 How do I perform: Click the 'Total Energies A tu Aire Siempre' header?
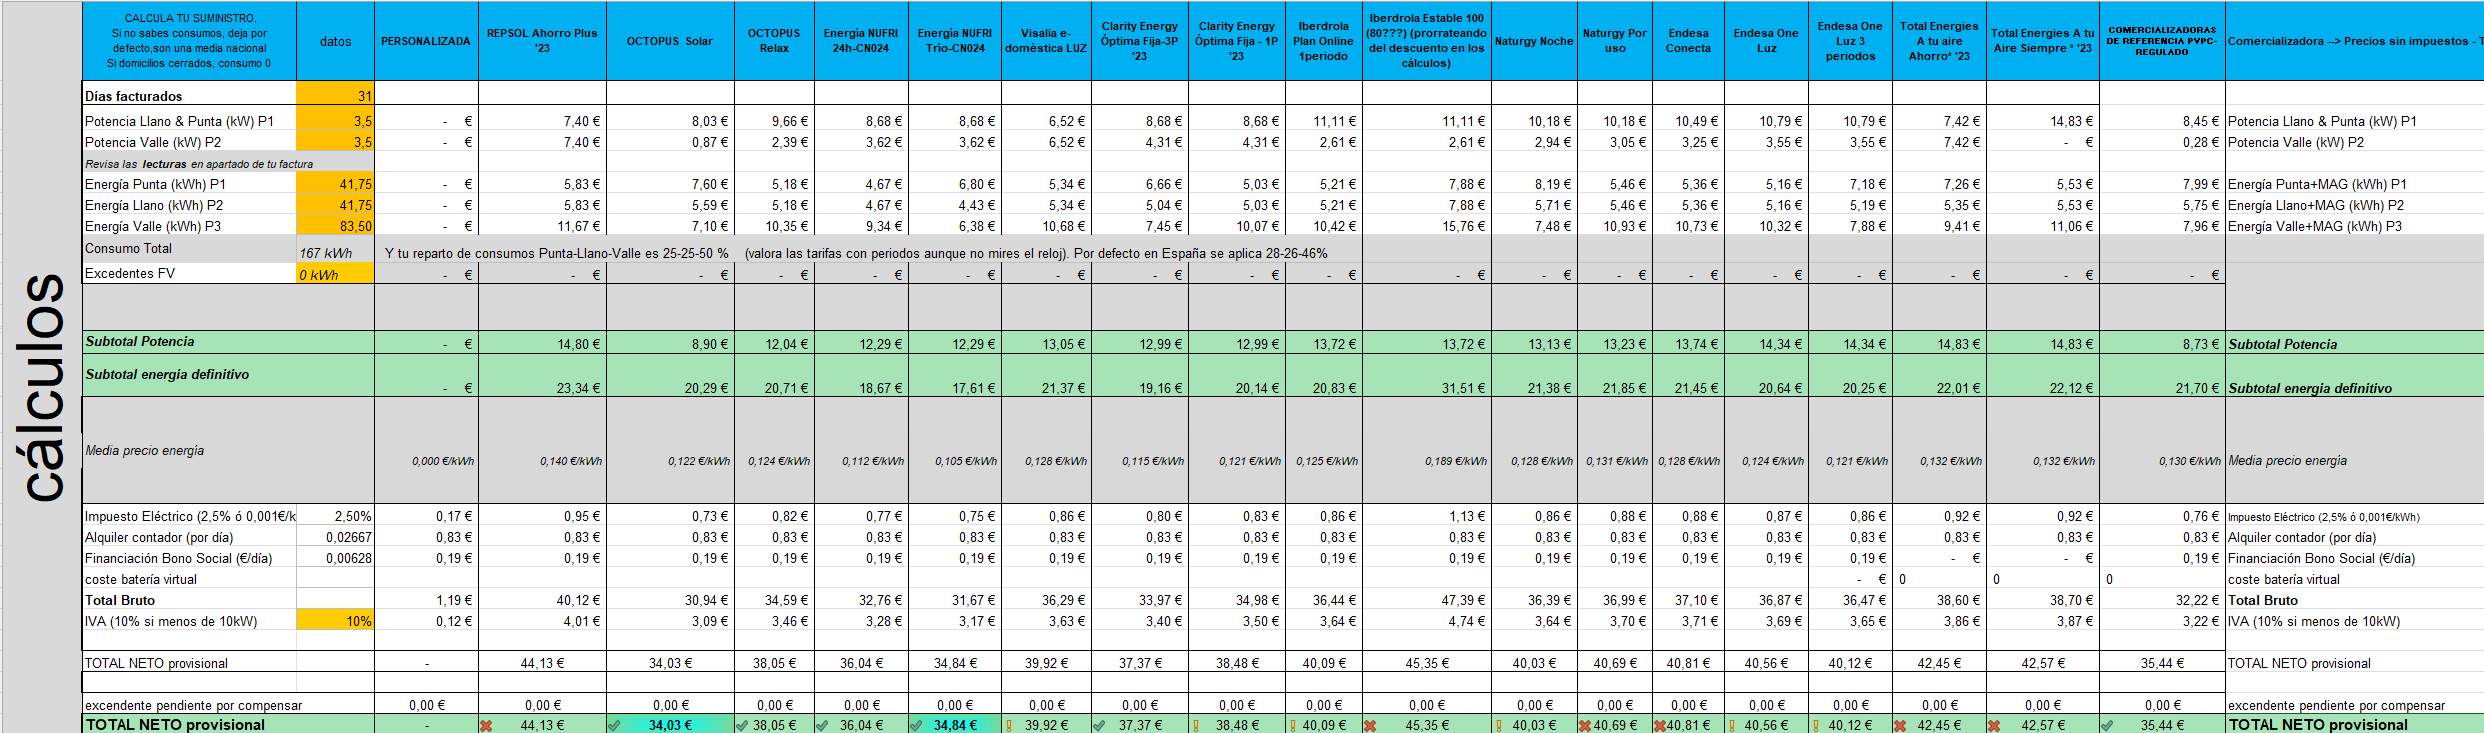2041,41
